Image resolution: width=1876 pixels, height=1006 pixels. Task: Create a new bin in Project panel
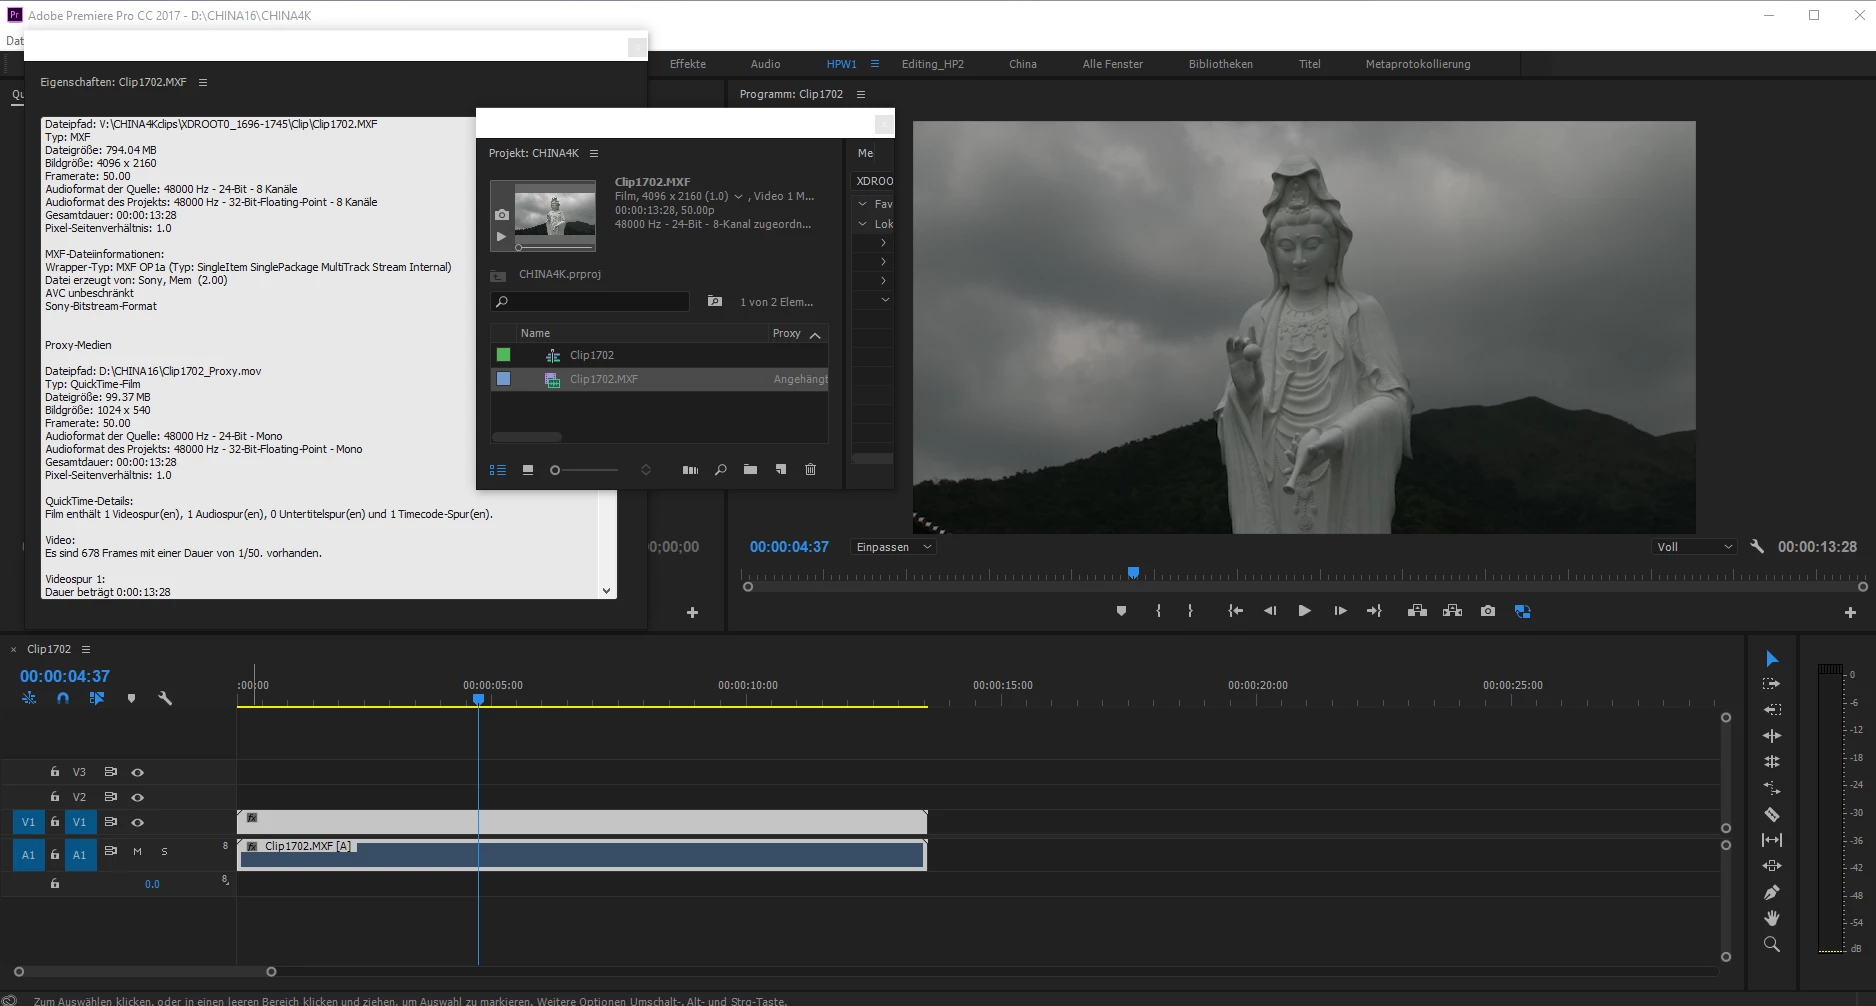[x=750, y=470]
